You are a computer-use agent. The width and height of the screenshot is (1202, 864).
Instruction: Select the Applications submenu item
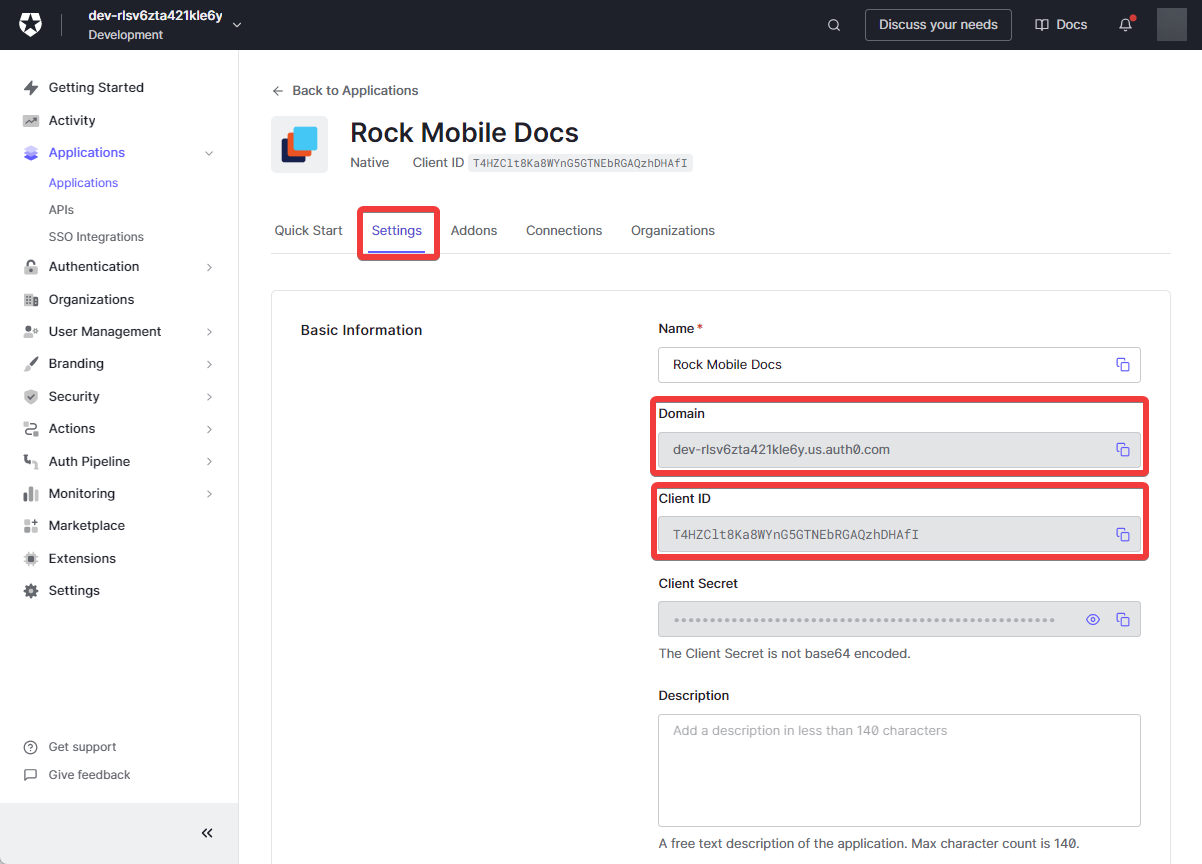(x=83, y=183)
